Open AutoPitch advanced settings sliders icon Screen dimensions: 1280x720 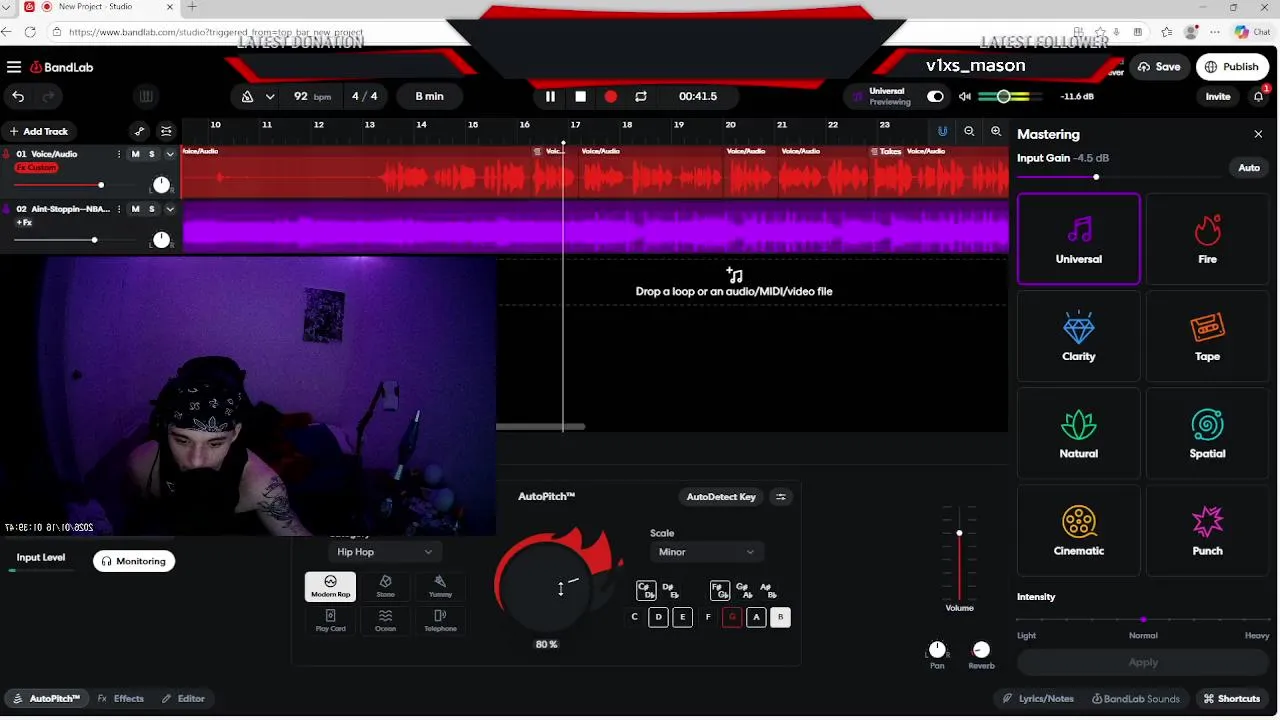[x=781, y=497]
